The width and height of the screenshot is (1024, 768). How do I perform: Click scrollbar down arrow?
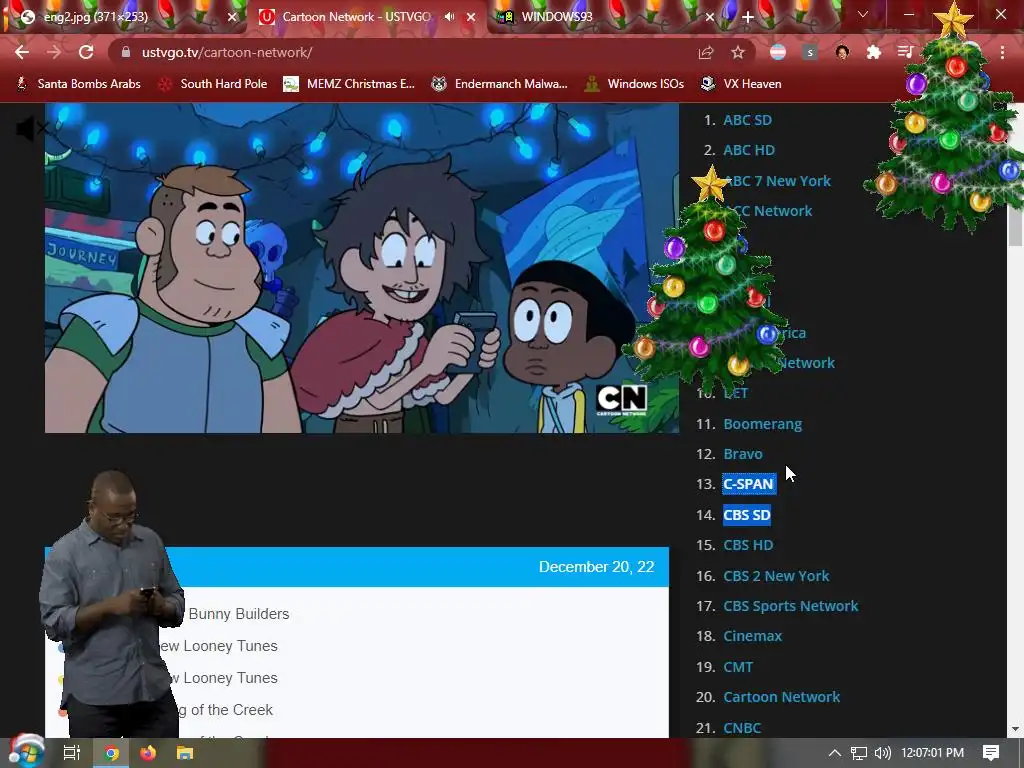(x=1014, y=729)
